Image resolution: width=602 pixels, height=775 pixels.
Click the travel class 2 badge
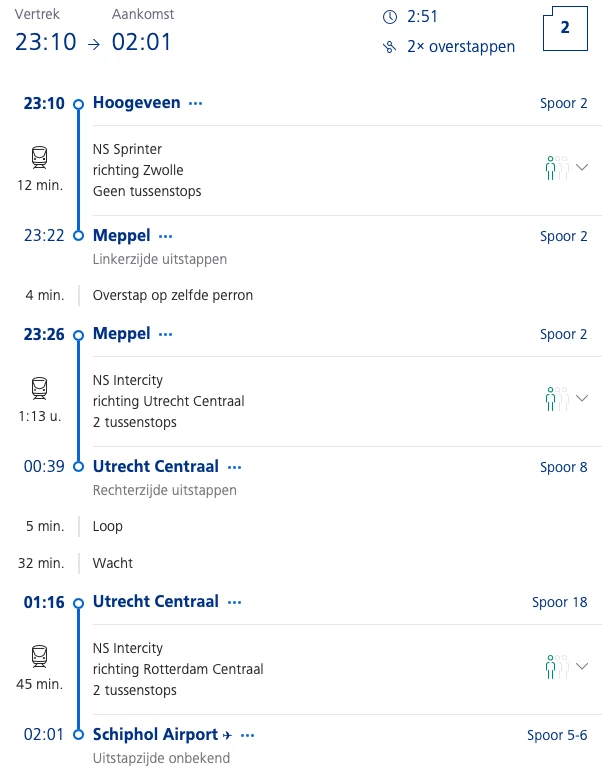[565, 29]
